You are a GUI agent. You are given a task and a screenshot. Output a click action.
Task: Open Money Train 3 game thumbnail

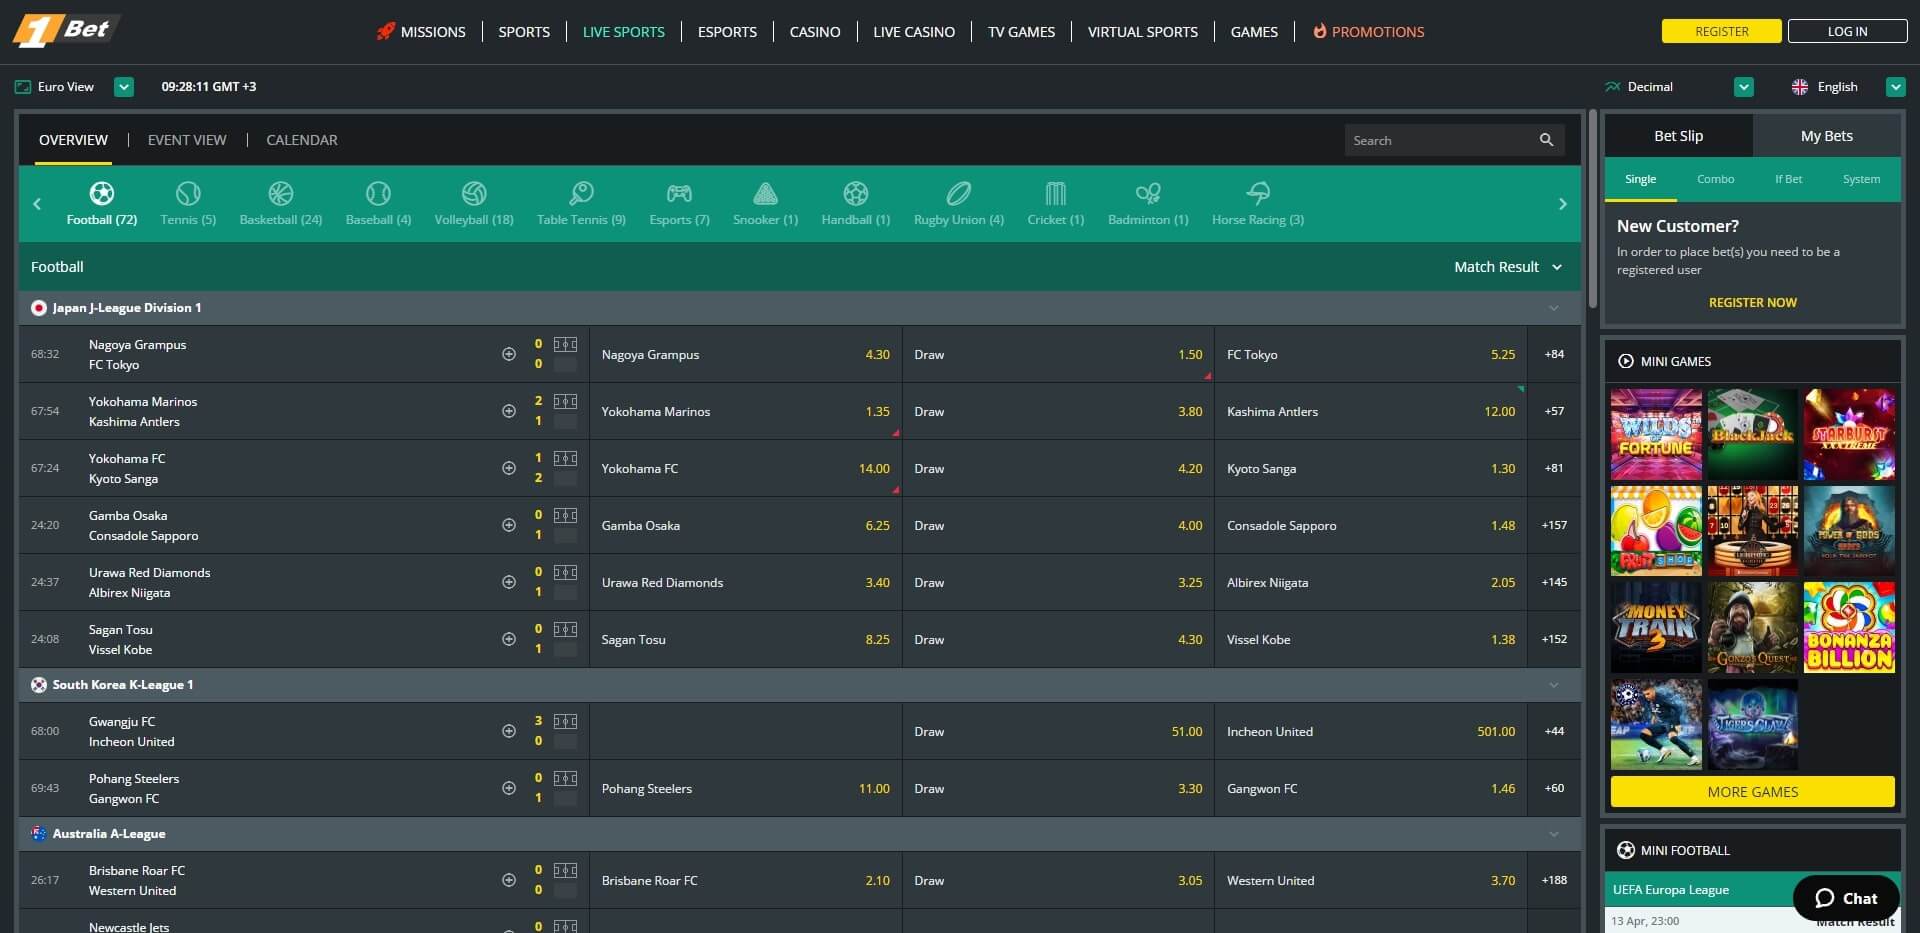1656,627
